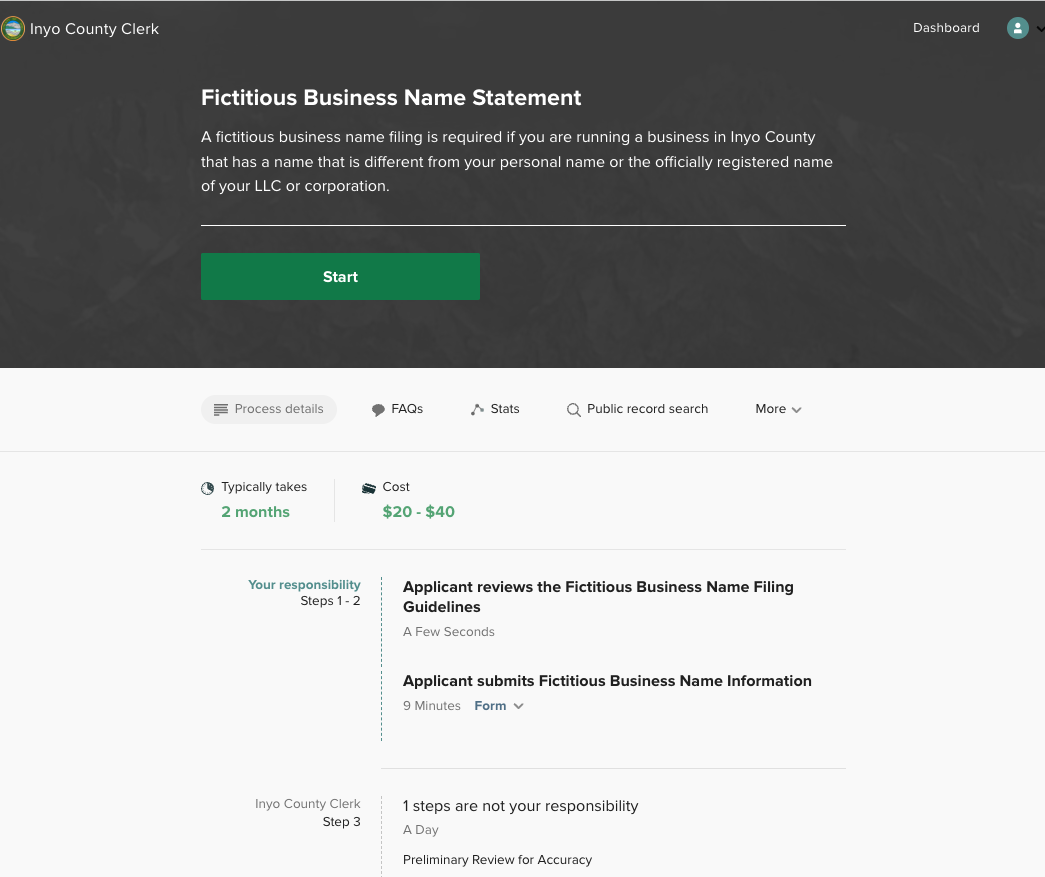Click the Preliminary Review for Accuracy step

click(x=497, y=859)
